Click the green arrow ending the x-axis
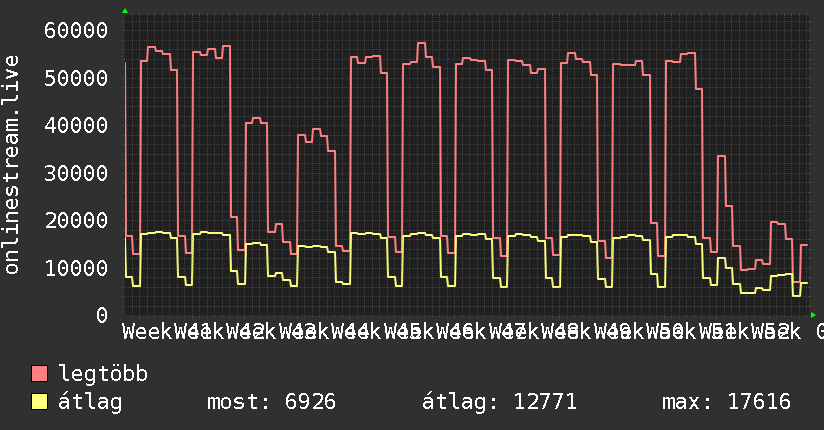This screenshot has width=824, height=430. point(813,315)
